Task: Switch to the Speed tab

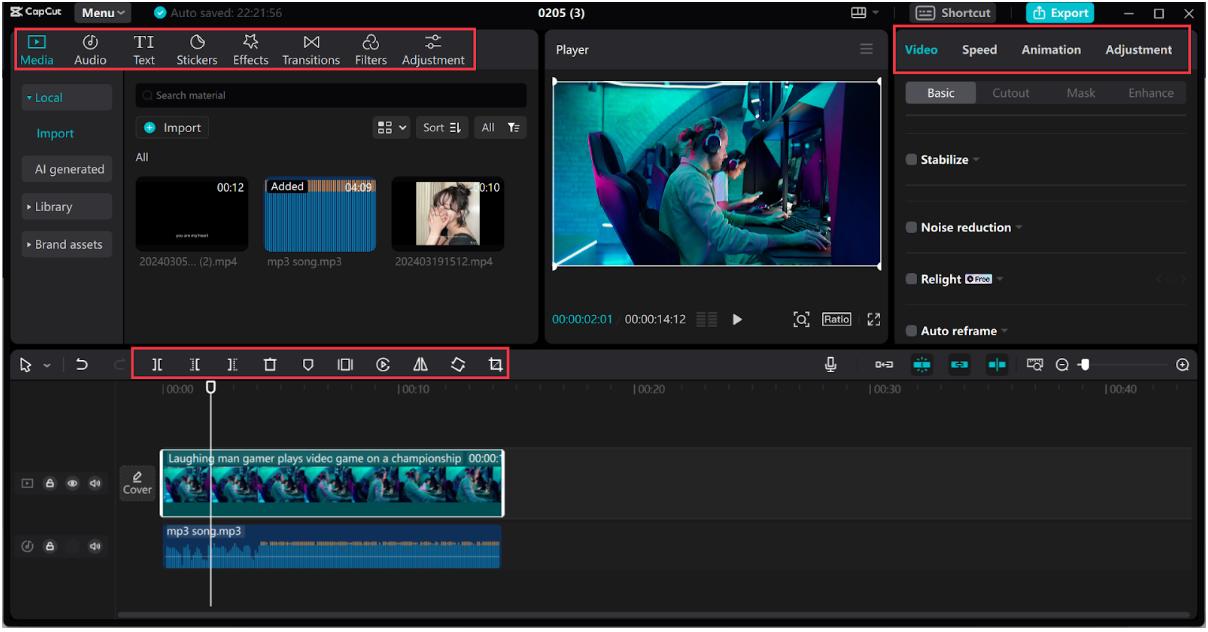Action: (979, 50)
